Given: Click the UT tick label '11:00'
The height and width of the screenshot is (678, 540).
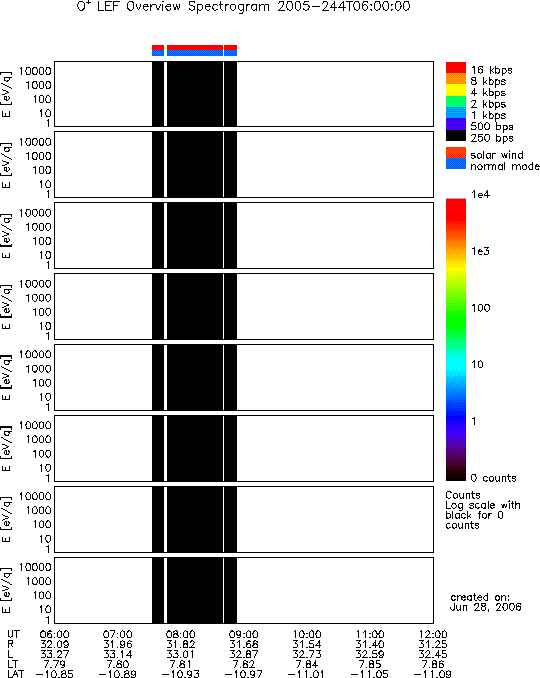Looking at the screenshot, I should coord(370,634).
